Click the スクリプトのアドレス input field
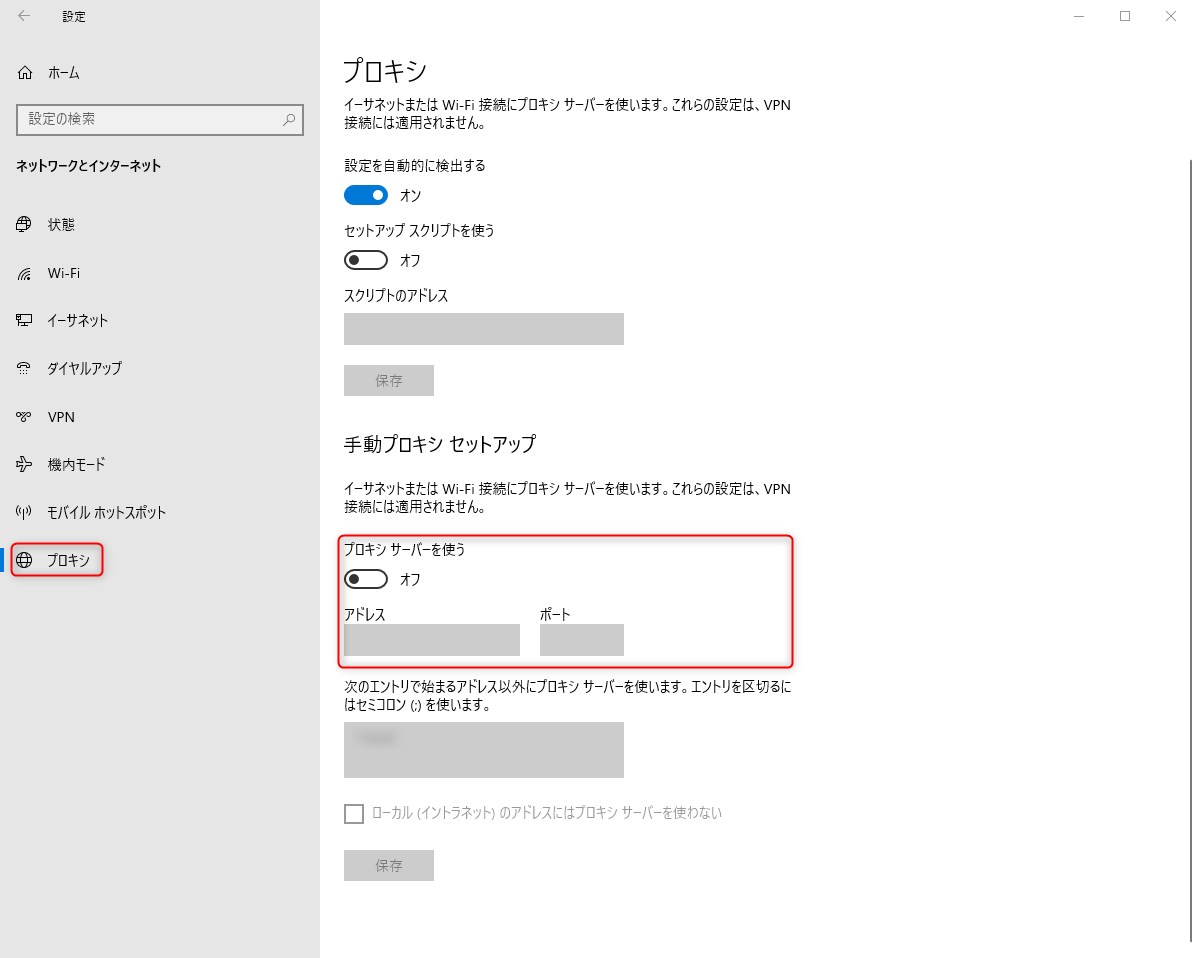The width and height of the screenshot is (1194, 958). (x=484, y=329)
